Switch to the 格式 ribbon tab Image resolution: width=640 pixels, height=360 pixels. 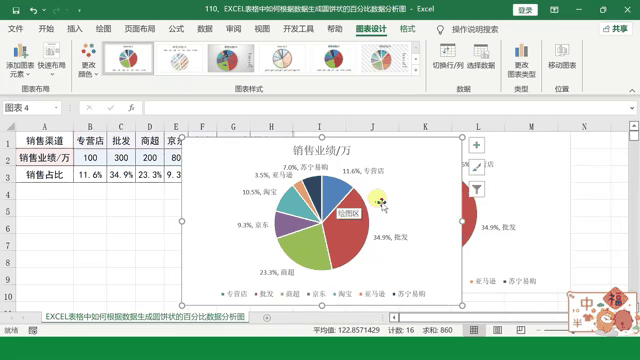pyautogui.click(x=407, y=29)
